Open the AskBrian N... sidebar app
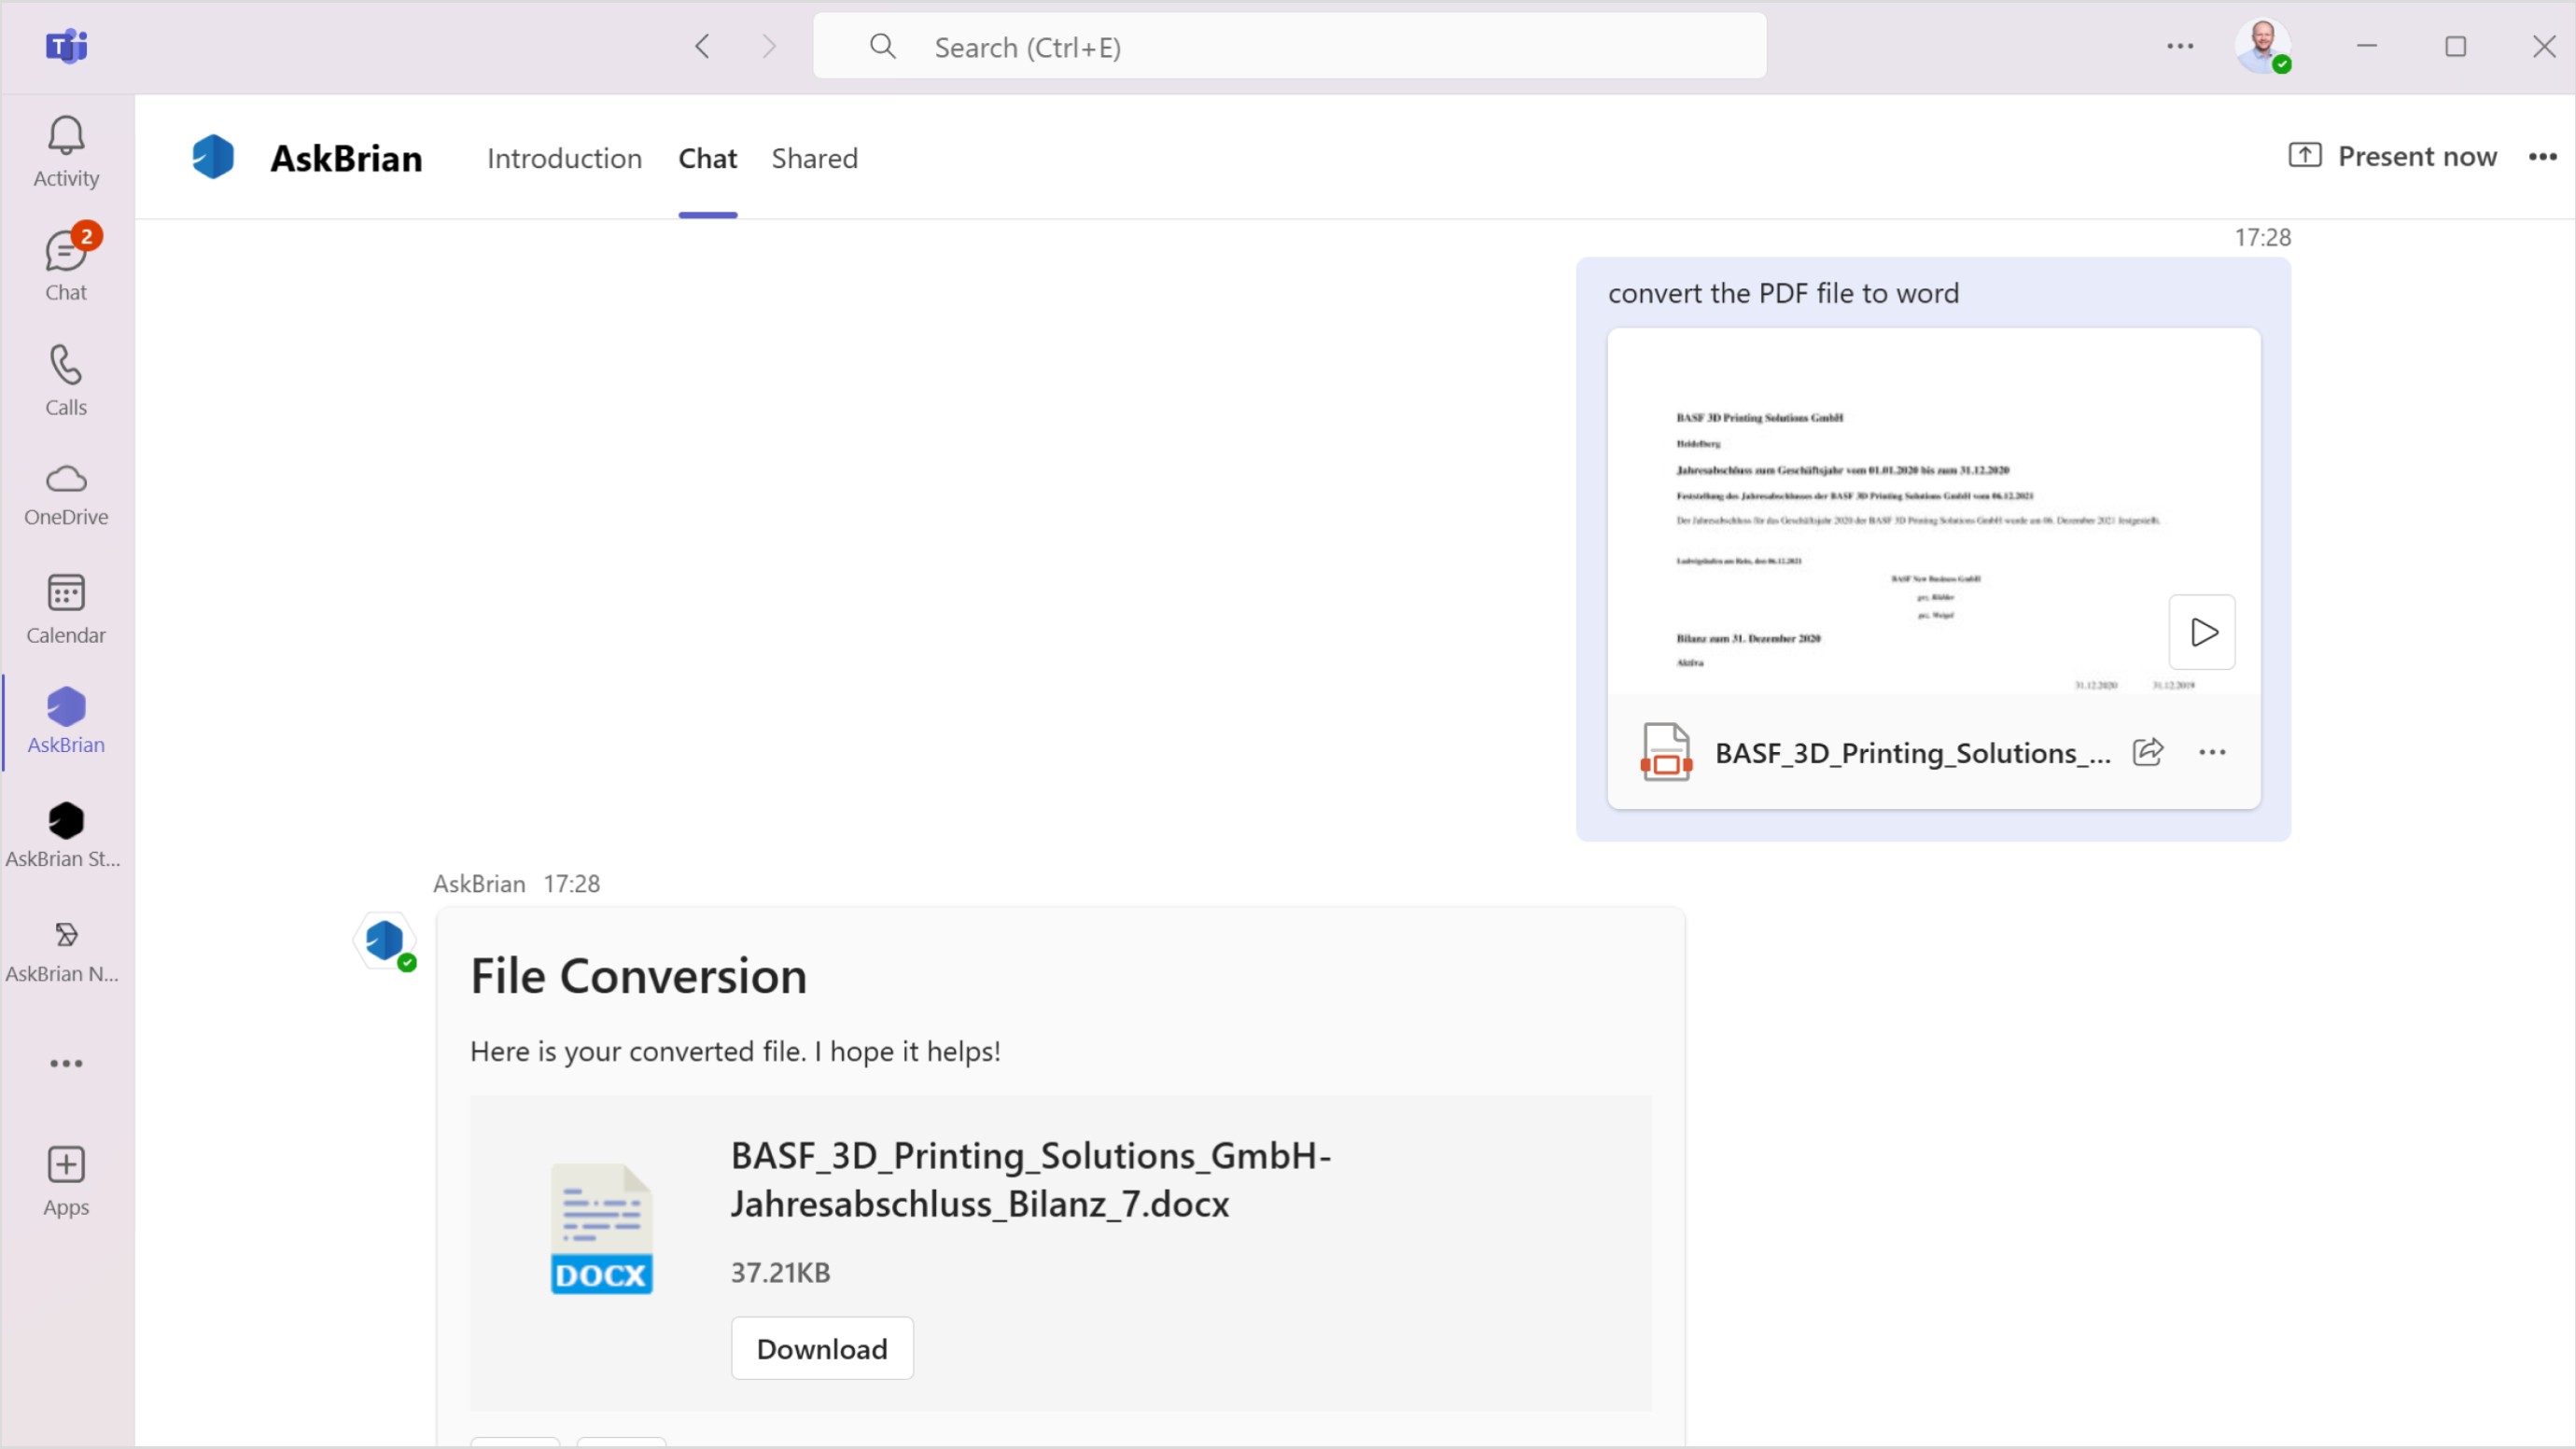 coord(66,949)
